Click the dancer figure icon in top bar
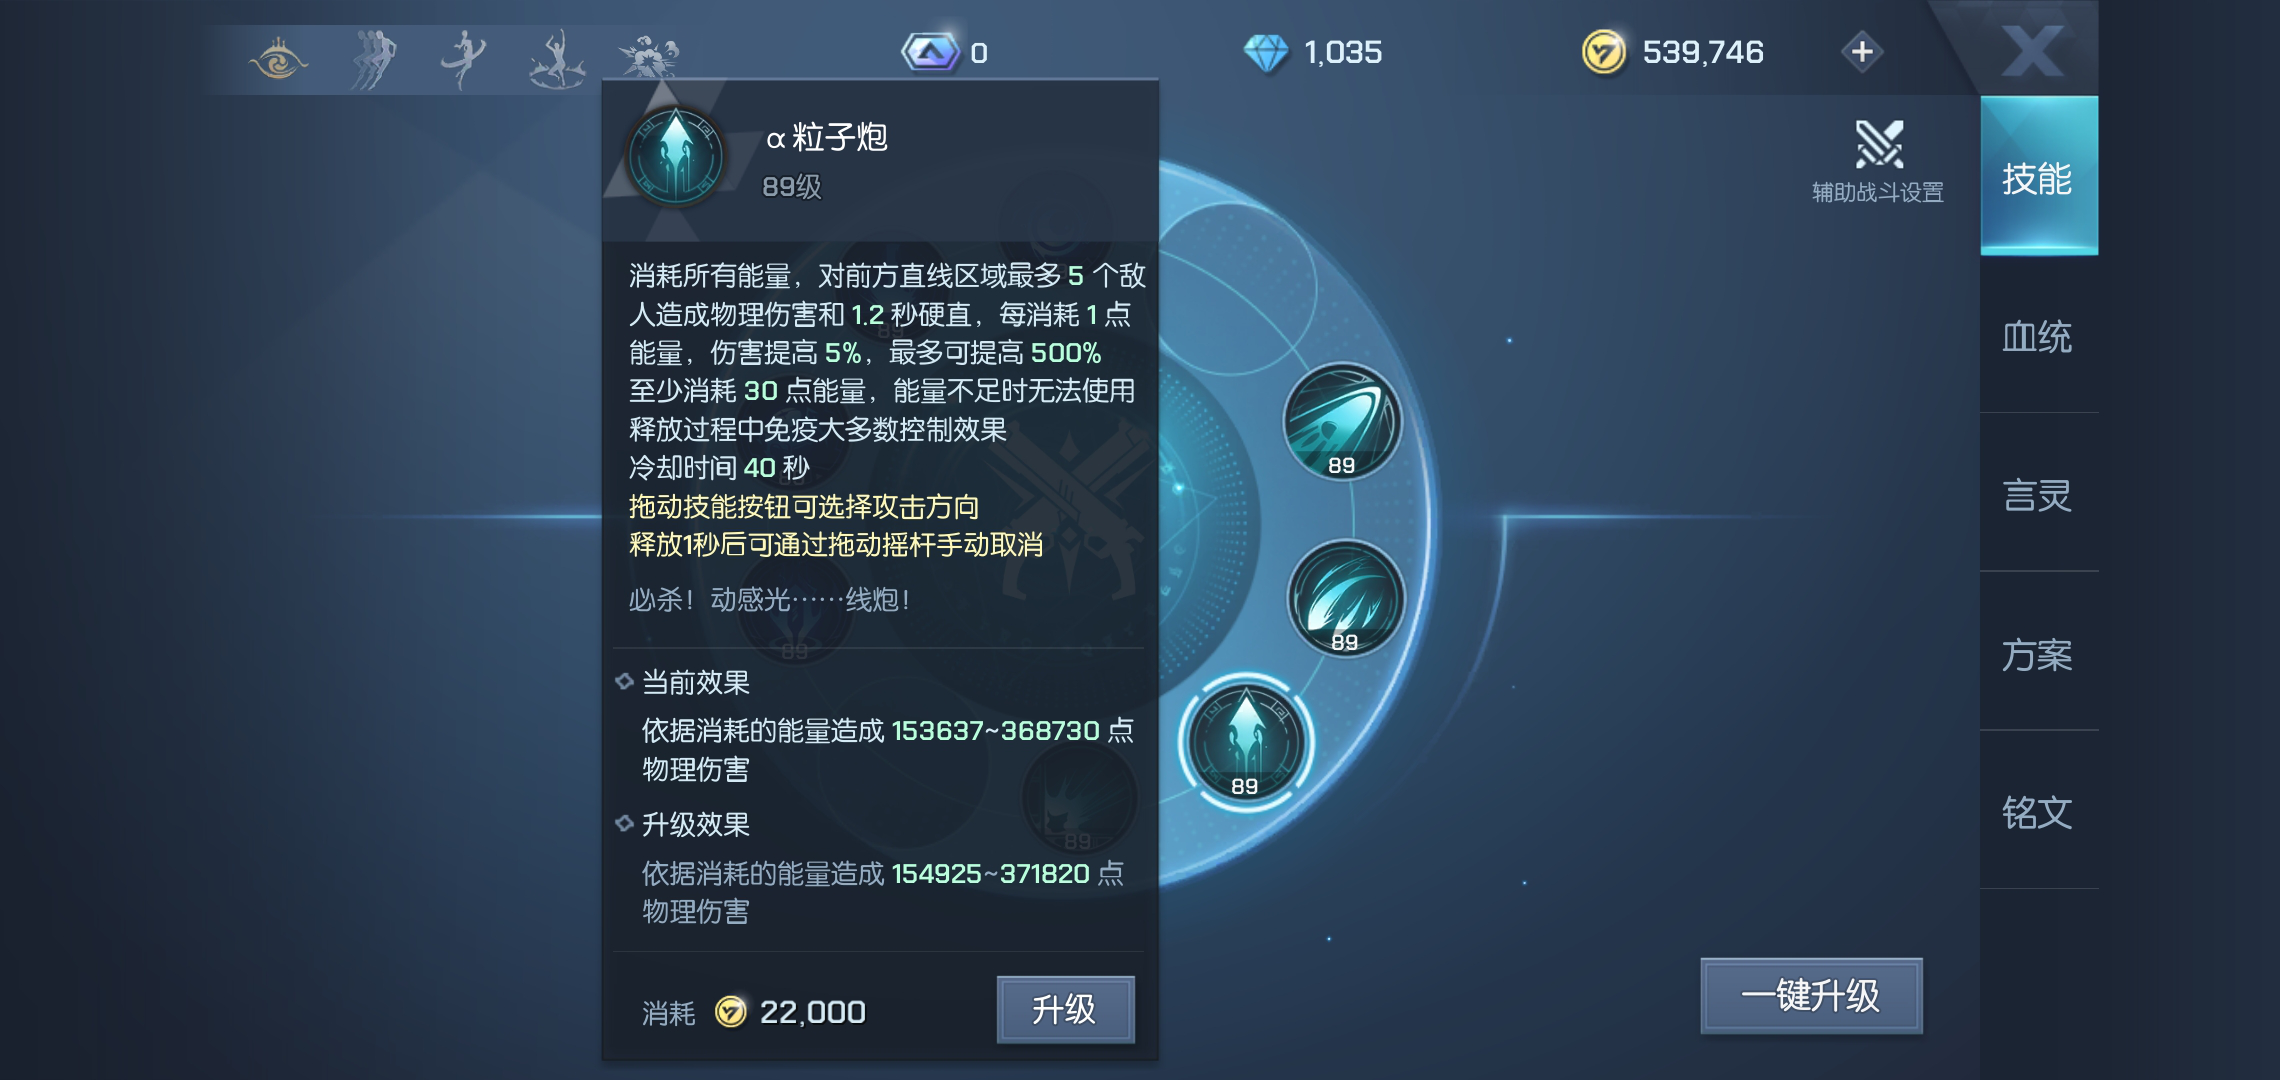This screenshot has width=2280, height=1080. click(x=556, y=58)
